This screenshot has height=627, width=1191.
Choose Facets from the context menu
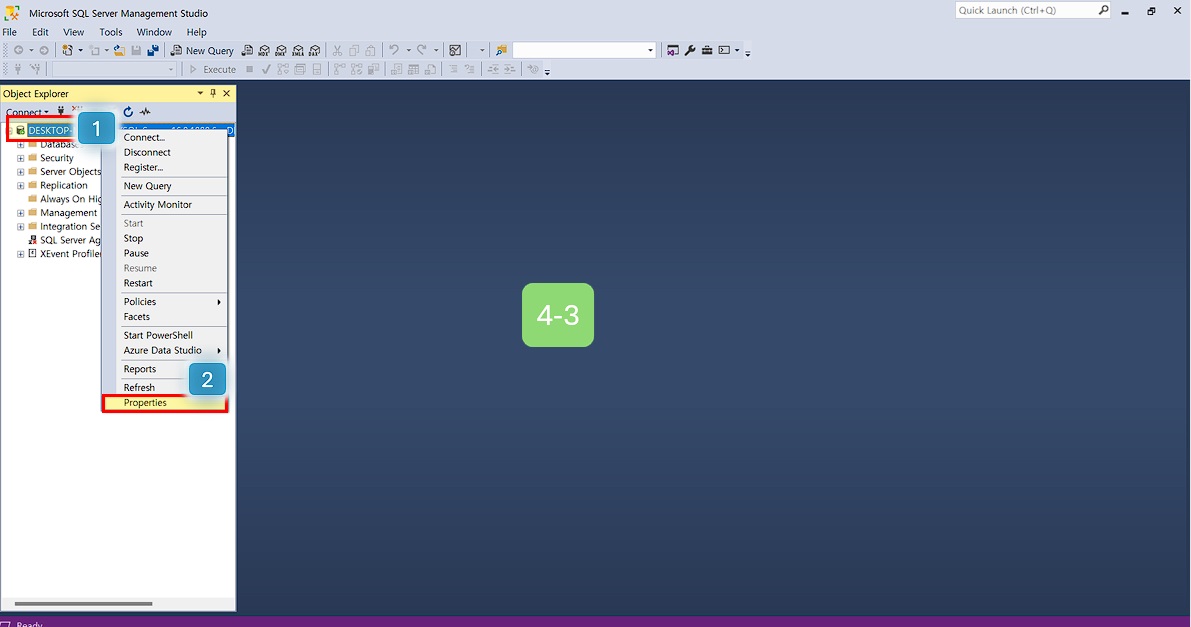pos(165,317)
